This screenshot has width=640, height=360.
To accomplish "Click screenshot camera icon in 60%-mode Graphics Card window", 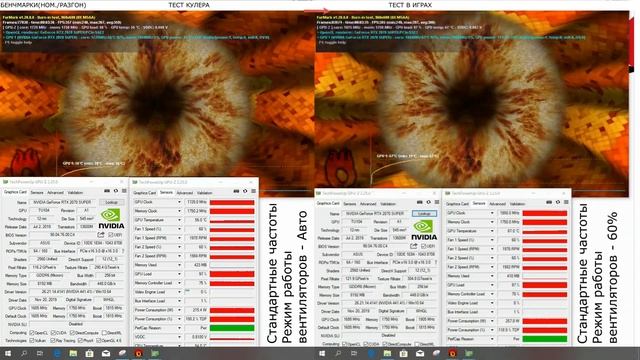I will 420,202.
